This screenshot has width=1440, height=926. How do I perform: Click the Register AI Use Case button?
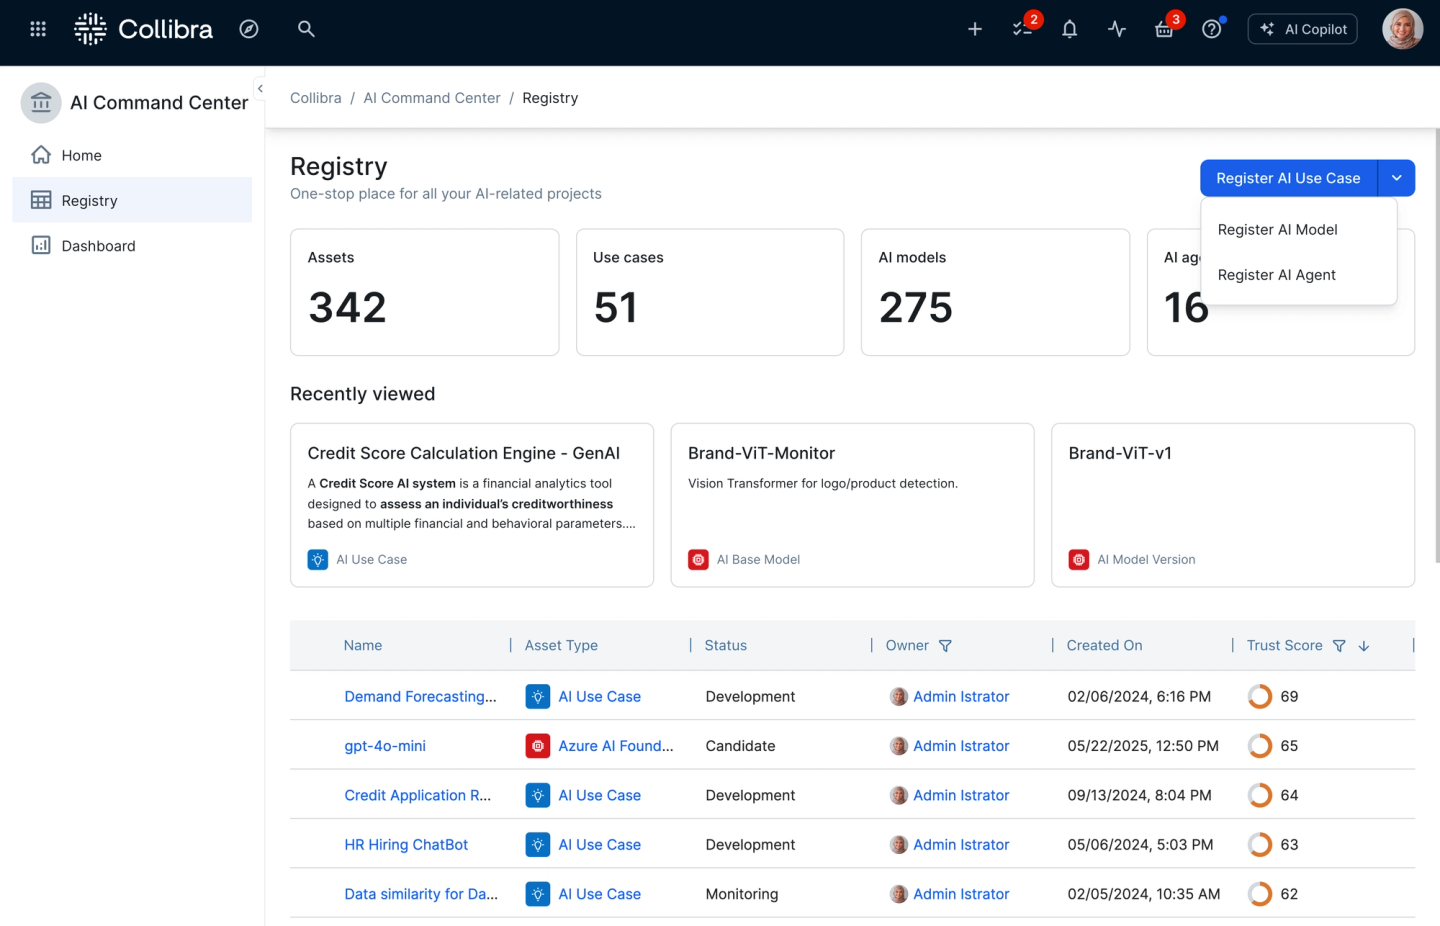(x=1287, y=178)
